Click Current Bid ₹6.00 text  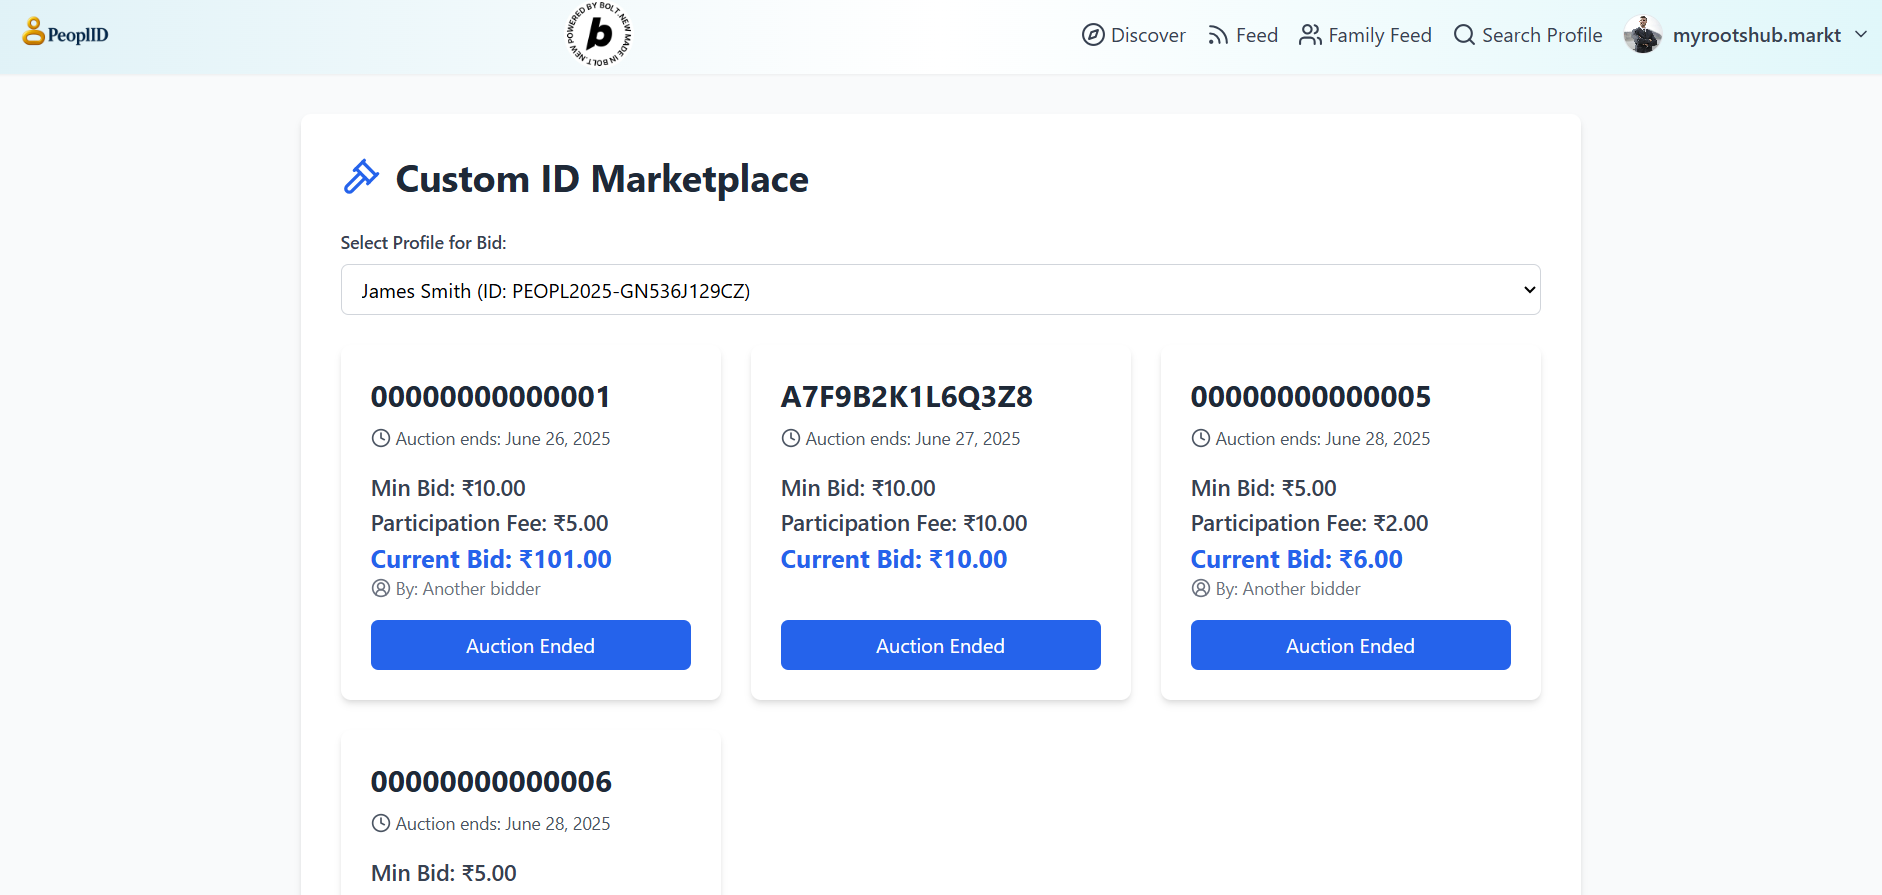pyautogui.click(x=1296, y=559)
